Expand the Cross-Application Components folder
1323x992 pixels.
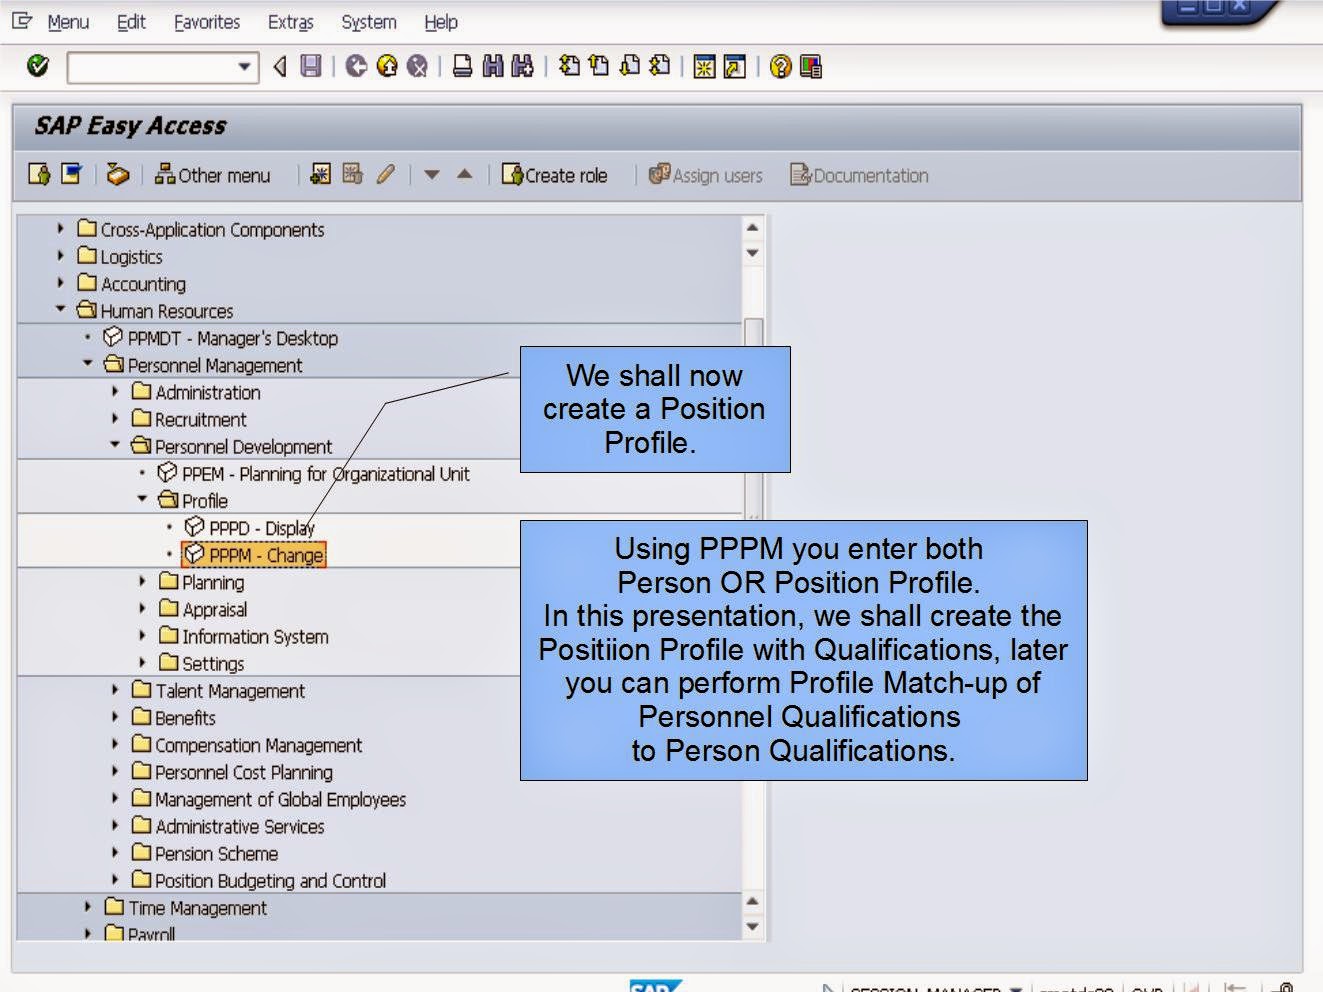click(61, 229)
